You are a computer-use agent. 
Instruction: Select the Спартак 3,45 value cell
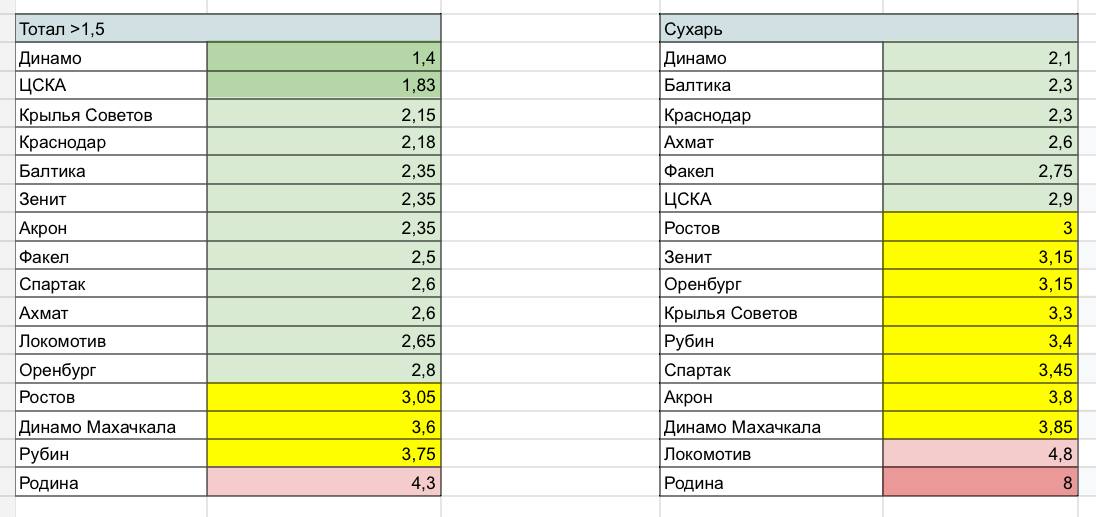point(981,370)
